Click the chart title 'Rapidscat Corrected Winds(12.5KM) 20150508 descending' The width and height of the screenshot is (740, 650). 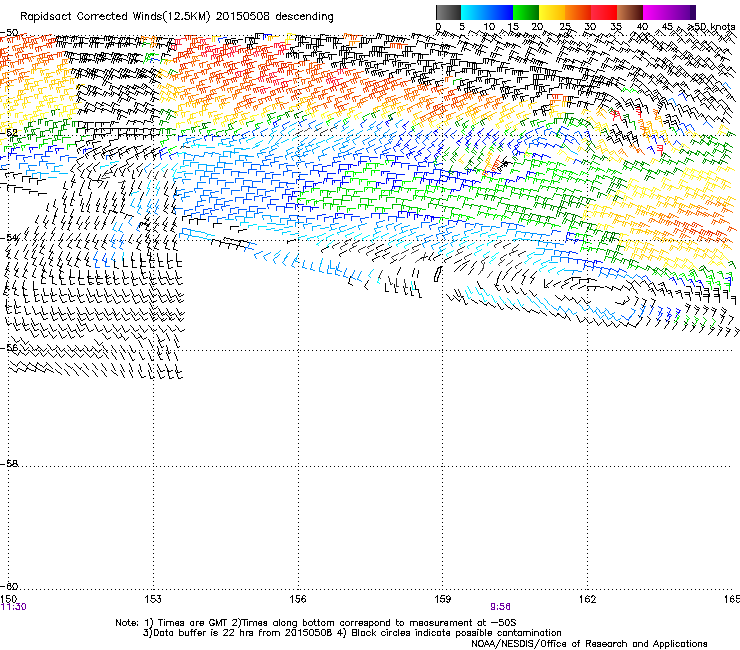click(x=177, y=17)
